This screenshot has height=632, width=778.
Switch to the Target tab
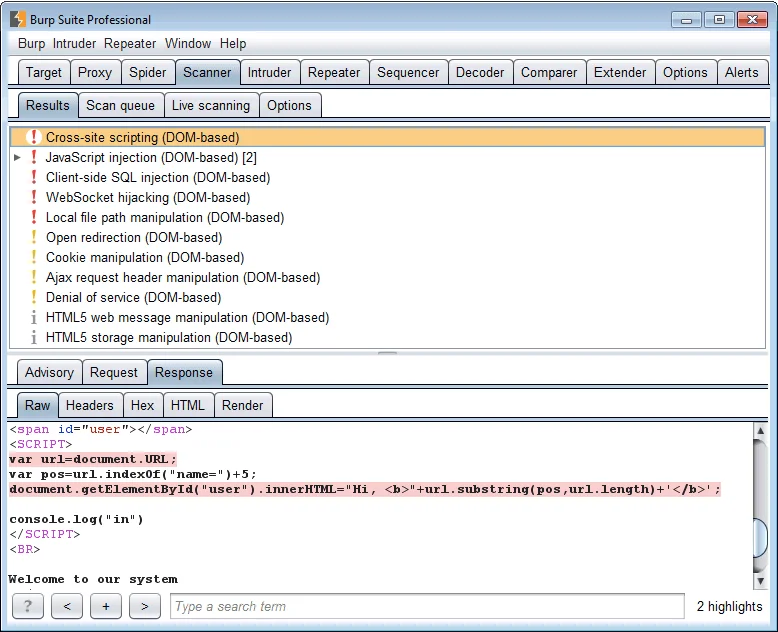coord(44,72)
